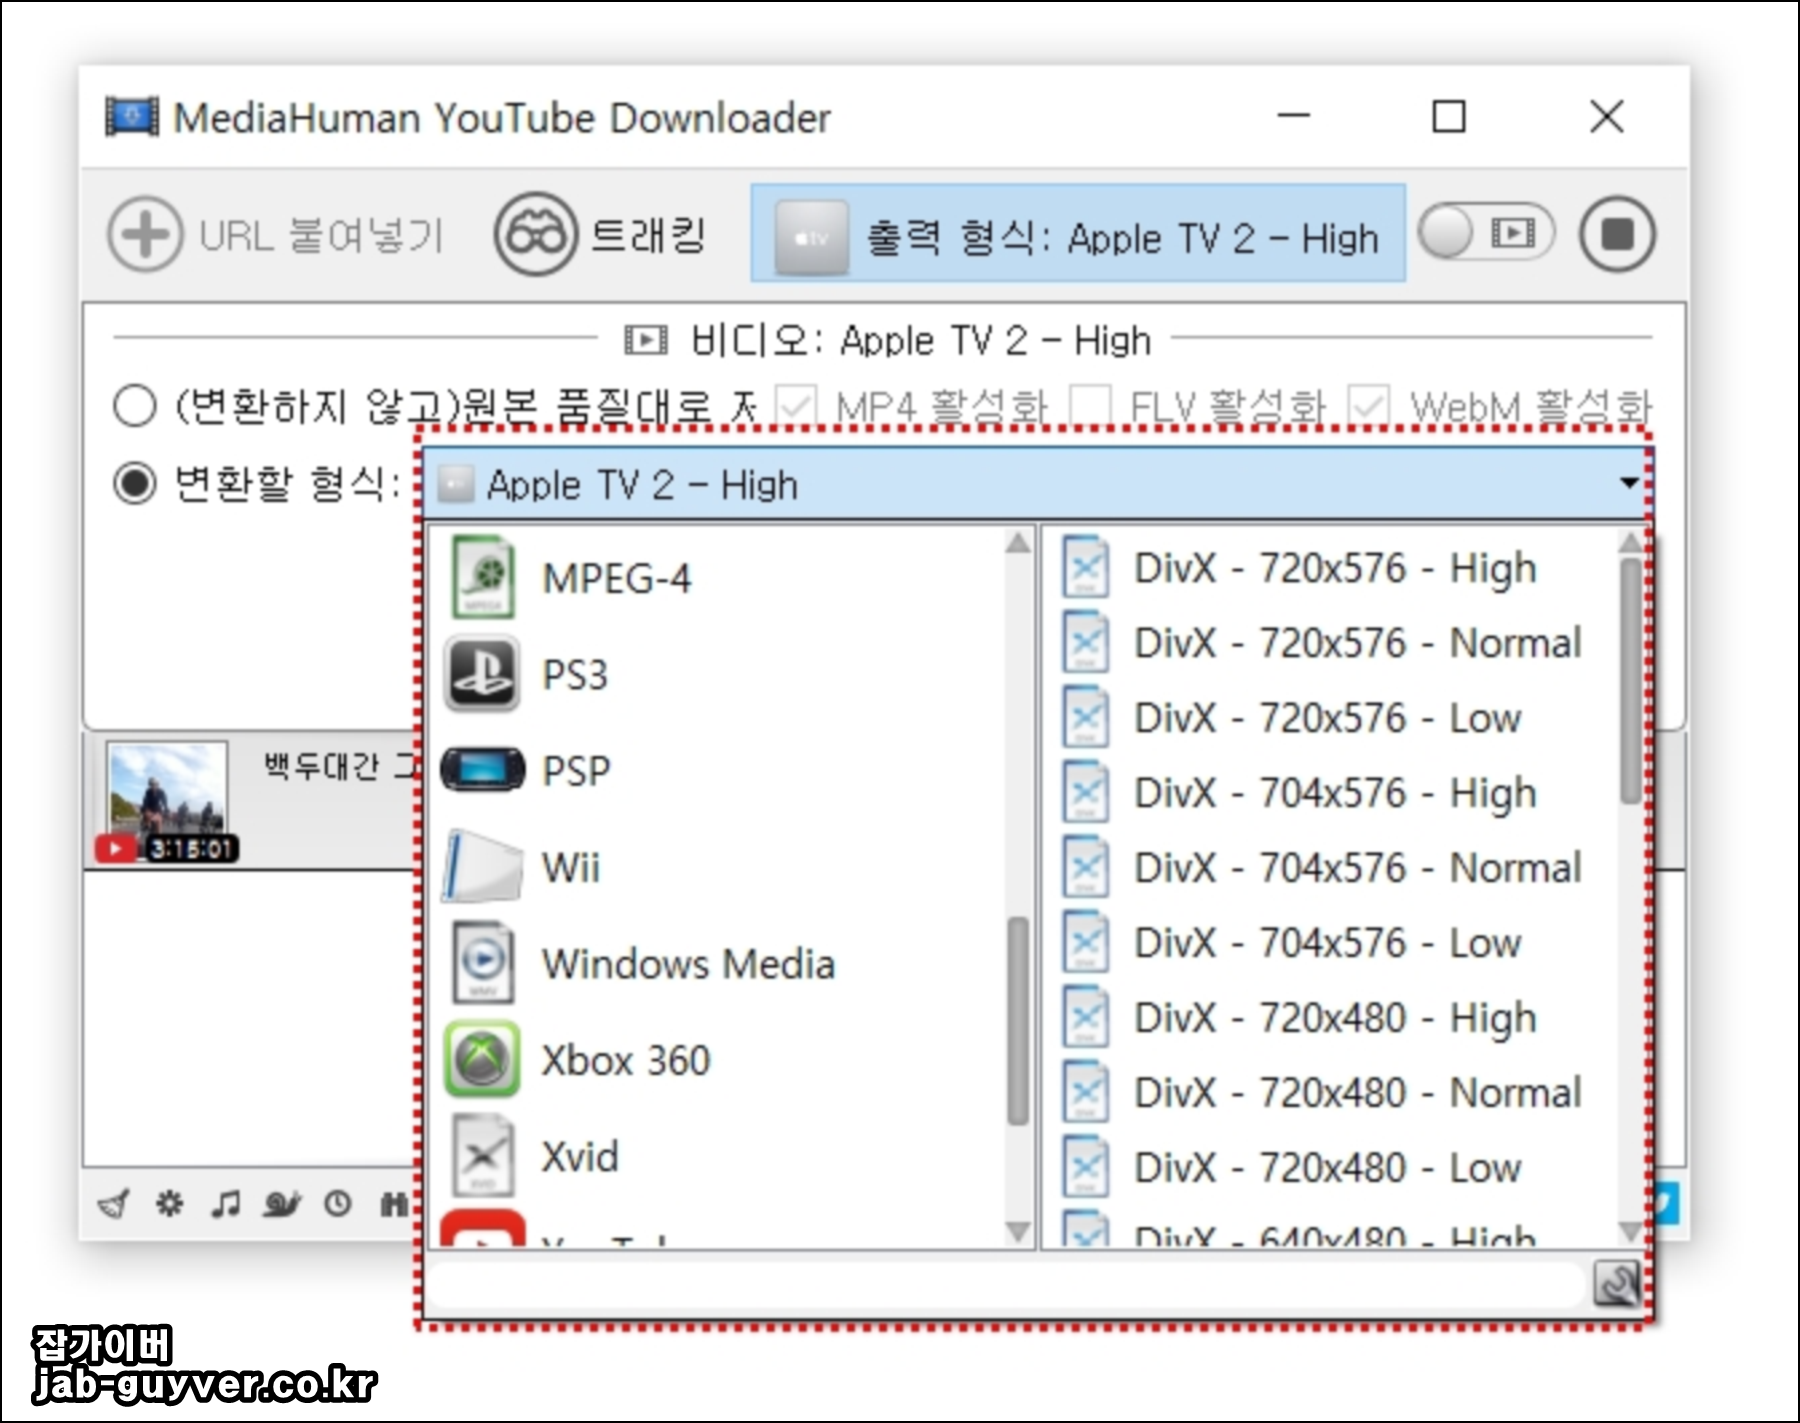
Task: Collapse the Apple TV 2 – High combo box
Action: (1038, 484)
